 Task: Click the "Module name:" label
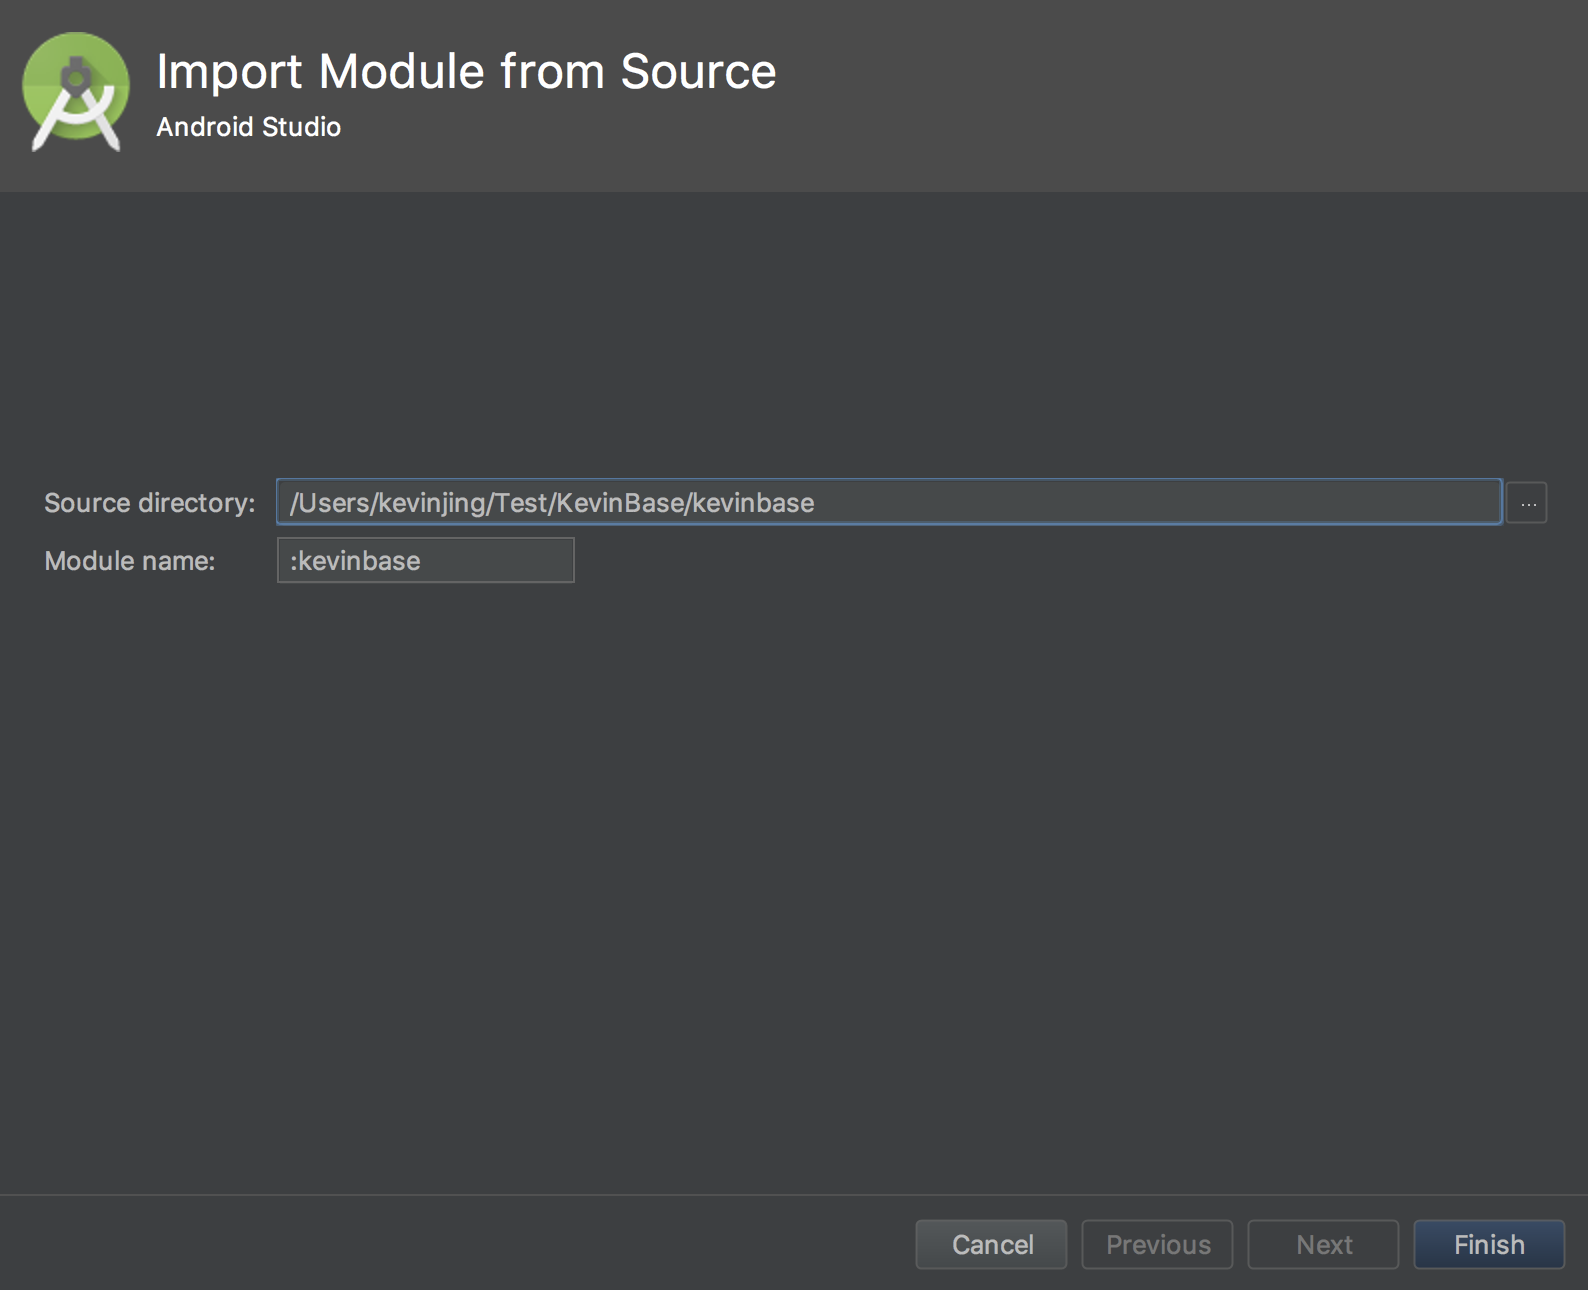(129, 561)
